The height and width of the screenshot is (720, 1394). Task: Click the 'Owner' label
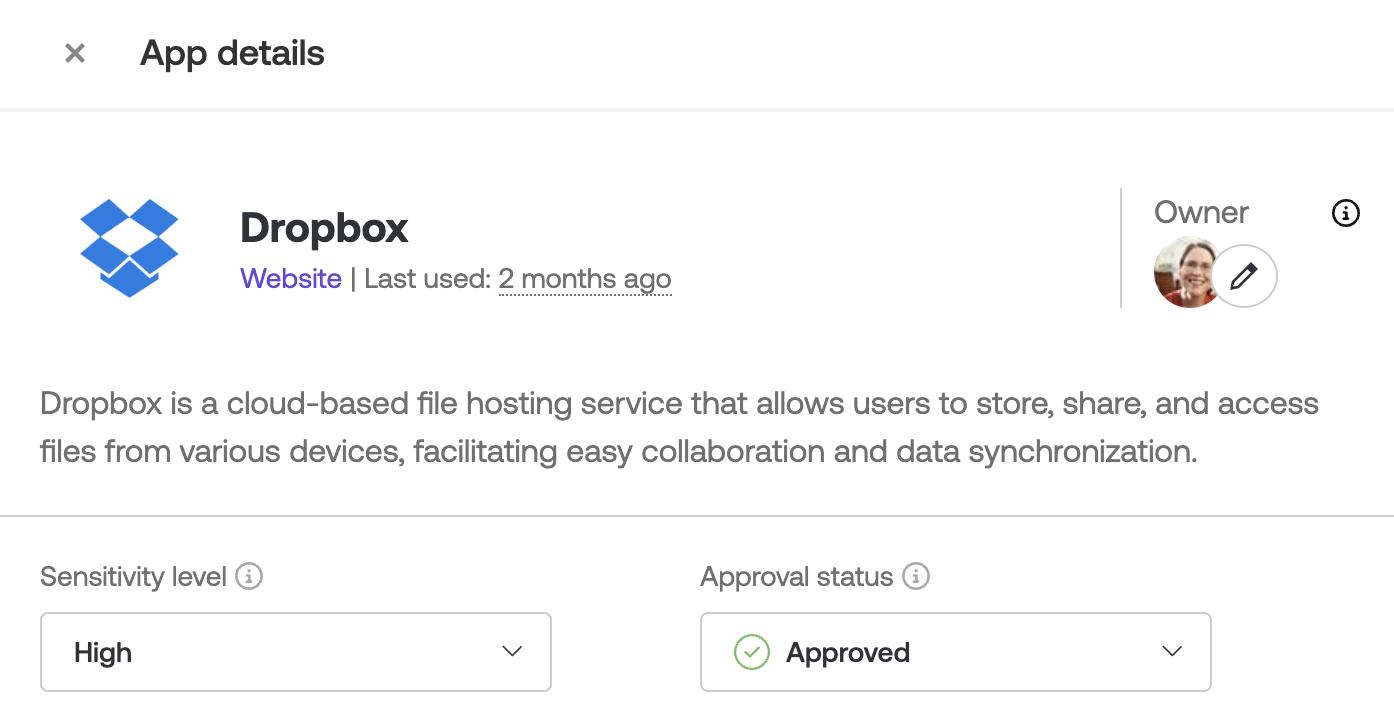click(1201, 212)
